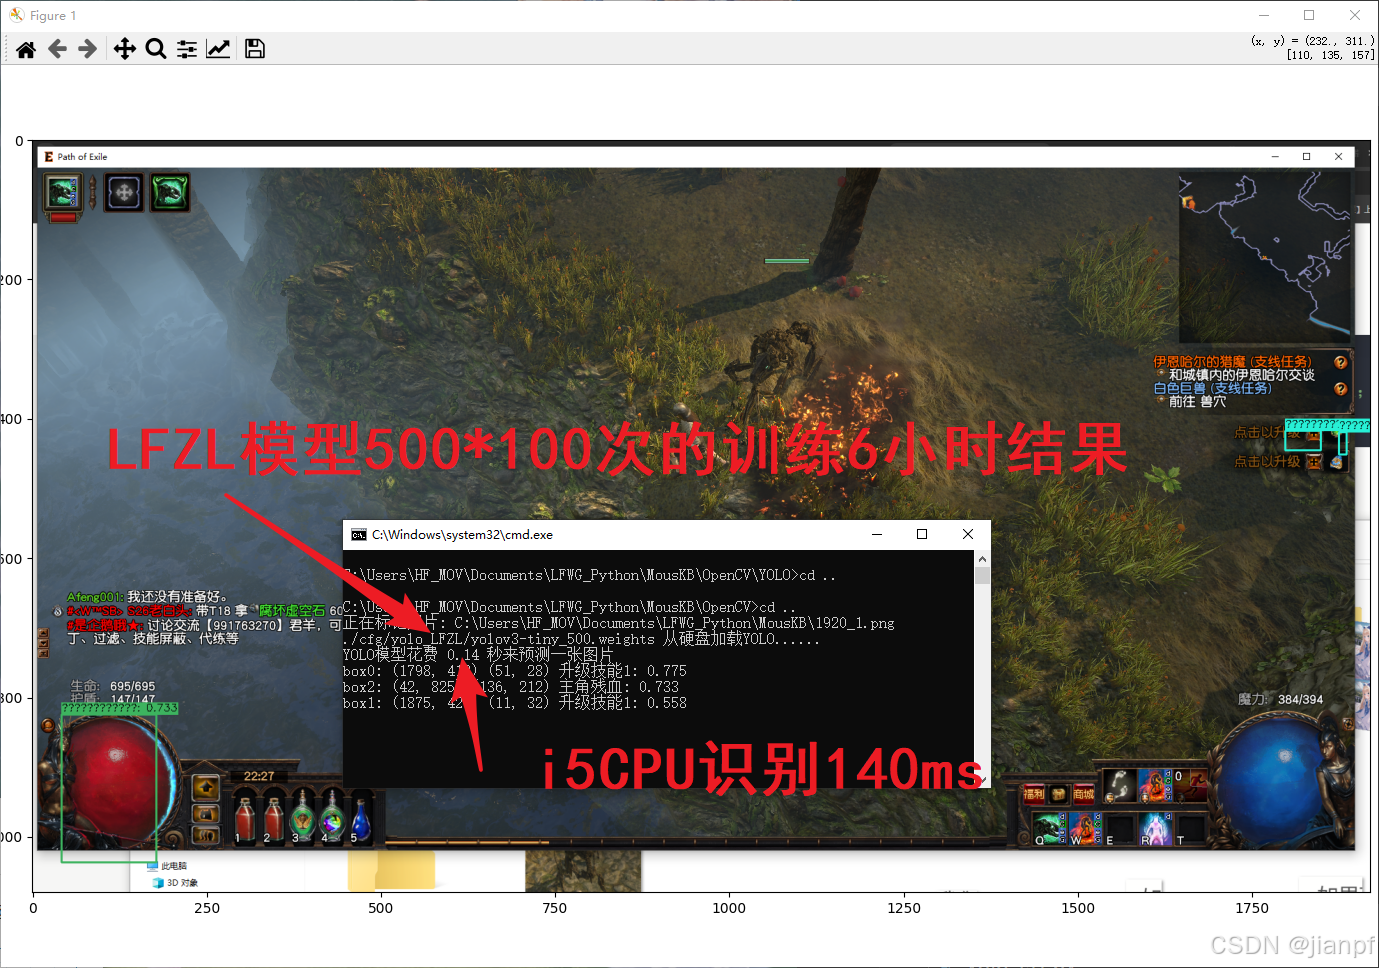Viewport: 1379px width, 968px height.
Task: Click the empty E skill slot
Action: 1121,827
